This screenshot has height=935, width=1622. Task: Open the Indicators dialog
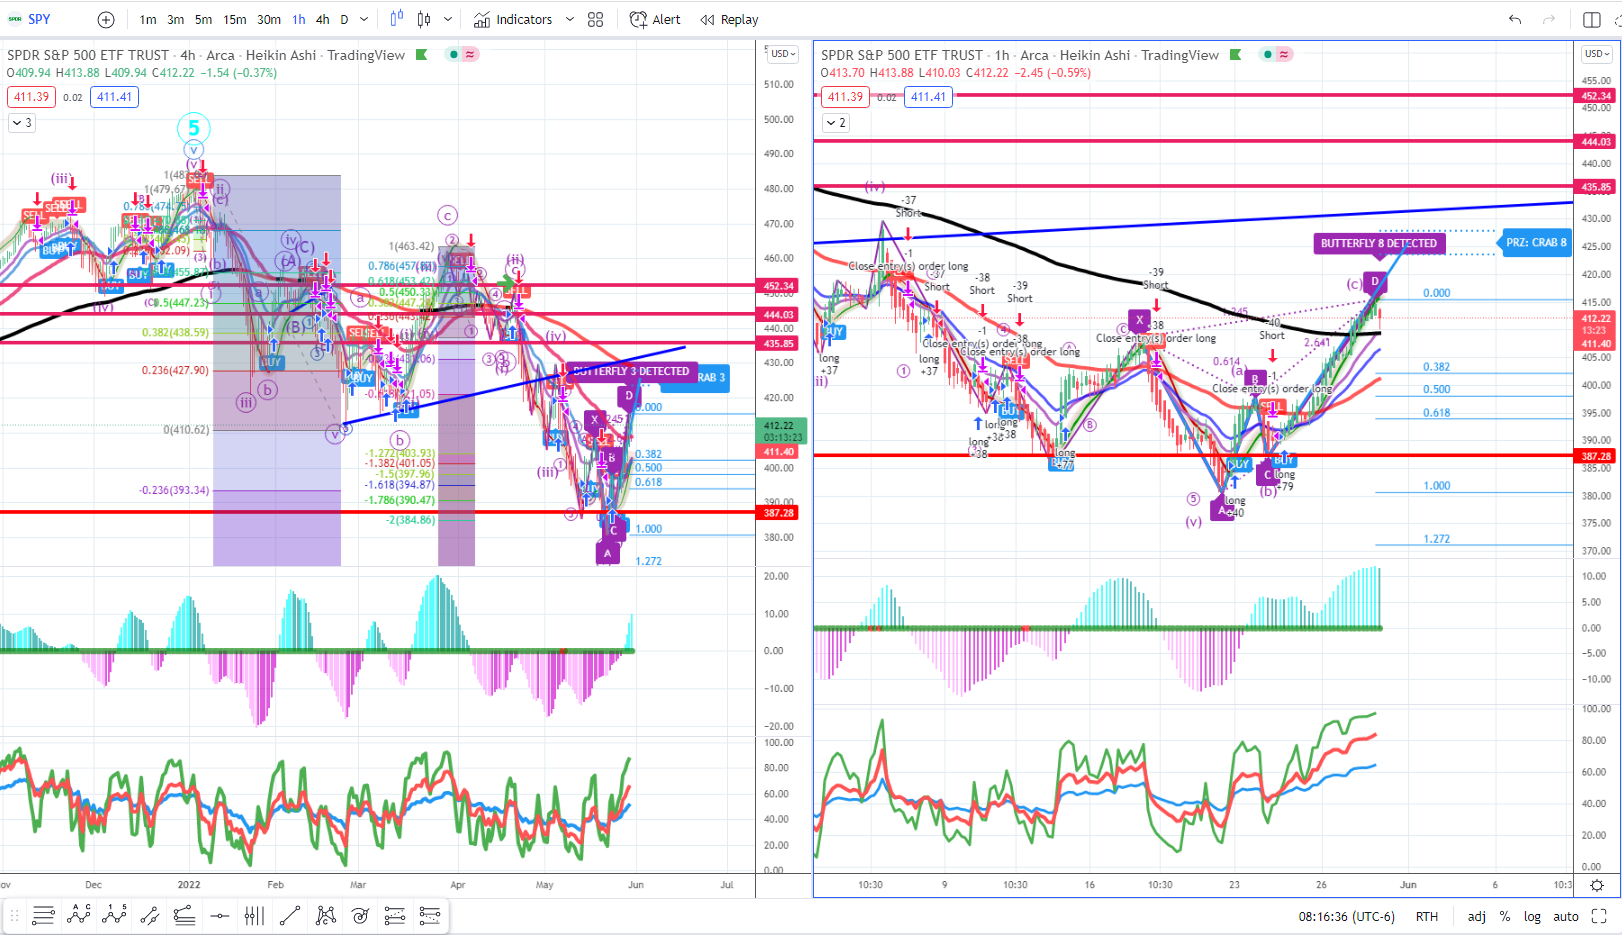[x=513, y=19]
